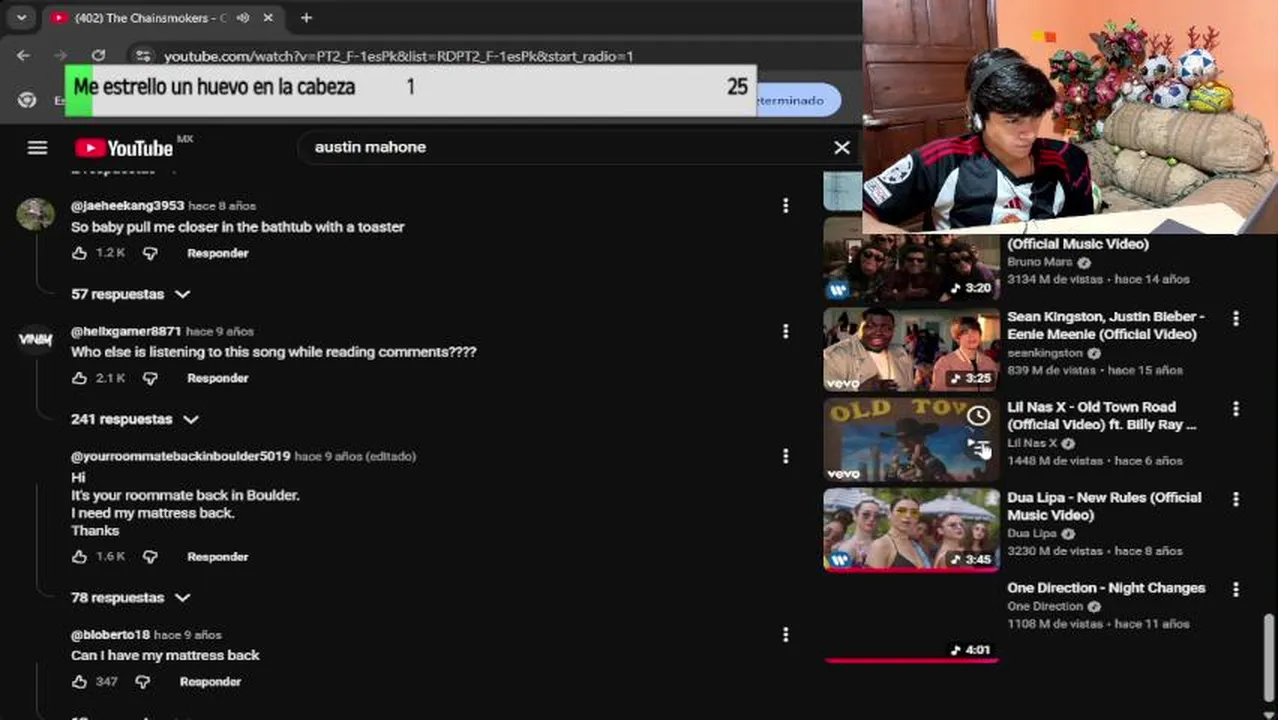Like the comment by @bloberto18
This screenshot has width=1278, height=720.
coord(80,682)
